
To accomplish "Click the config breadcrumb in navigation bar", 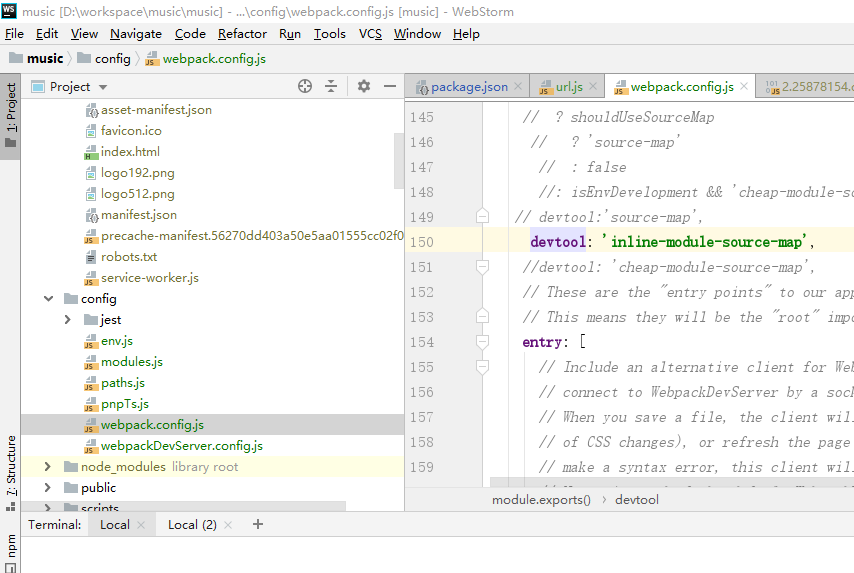I will [104, 58].
